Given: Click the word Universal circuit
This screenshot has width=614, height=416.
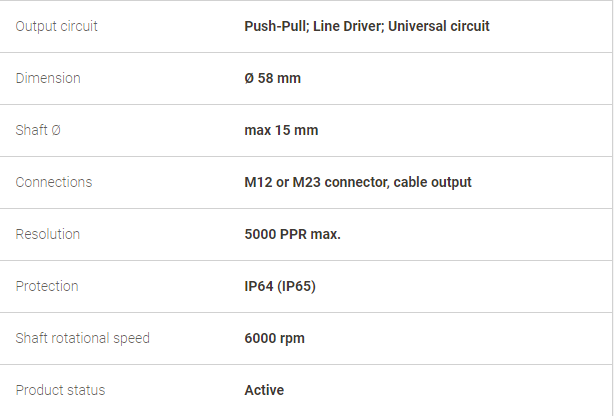Looking at the screenshot, I should pyautogui.click(x=439, y=26).
